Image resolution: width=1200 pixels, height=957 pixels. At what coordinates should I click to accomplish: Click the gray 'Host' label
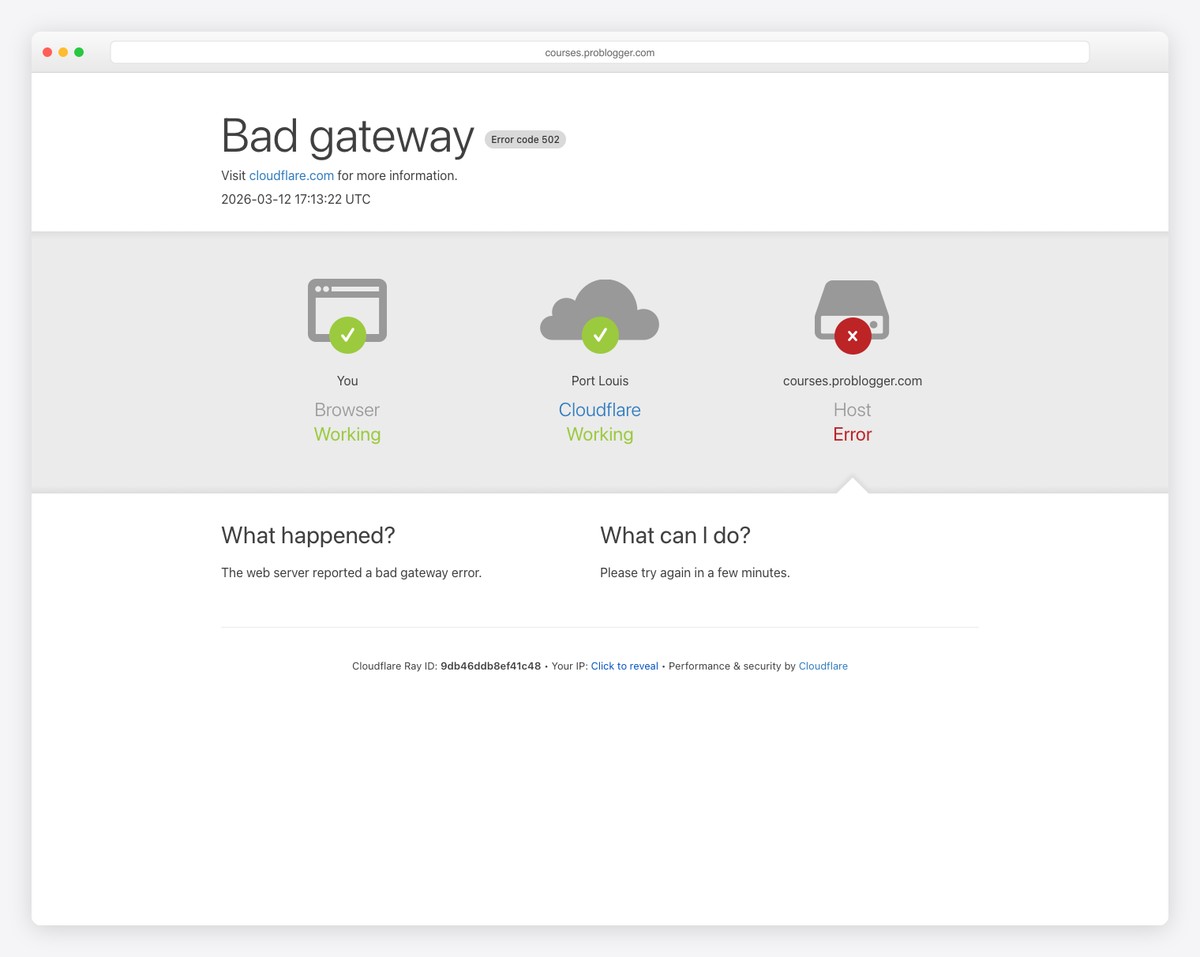(x=852, y=410)
